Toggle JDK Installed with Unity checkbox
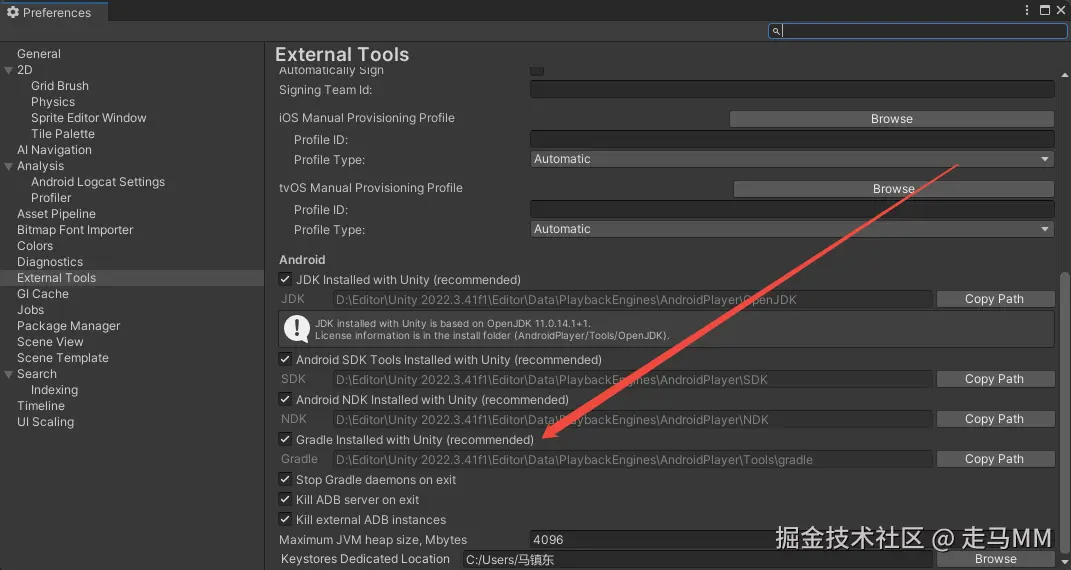This screenshot has width=1071, height=570. coord(285,280)
